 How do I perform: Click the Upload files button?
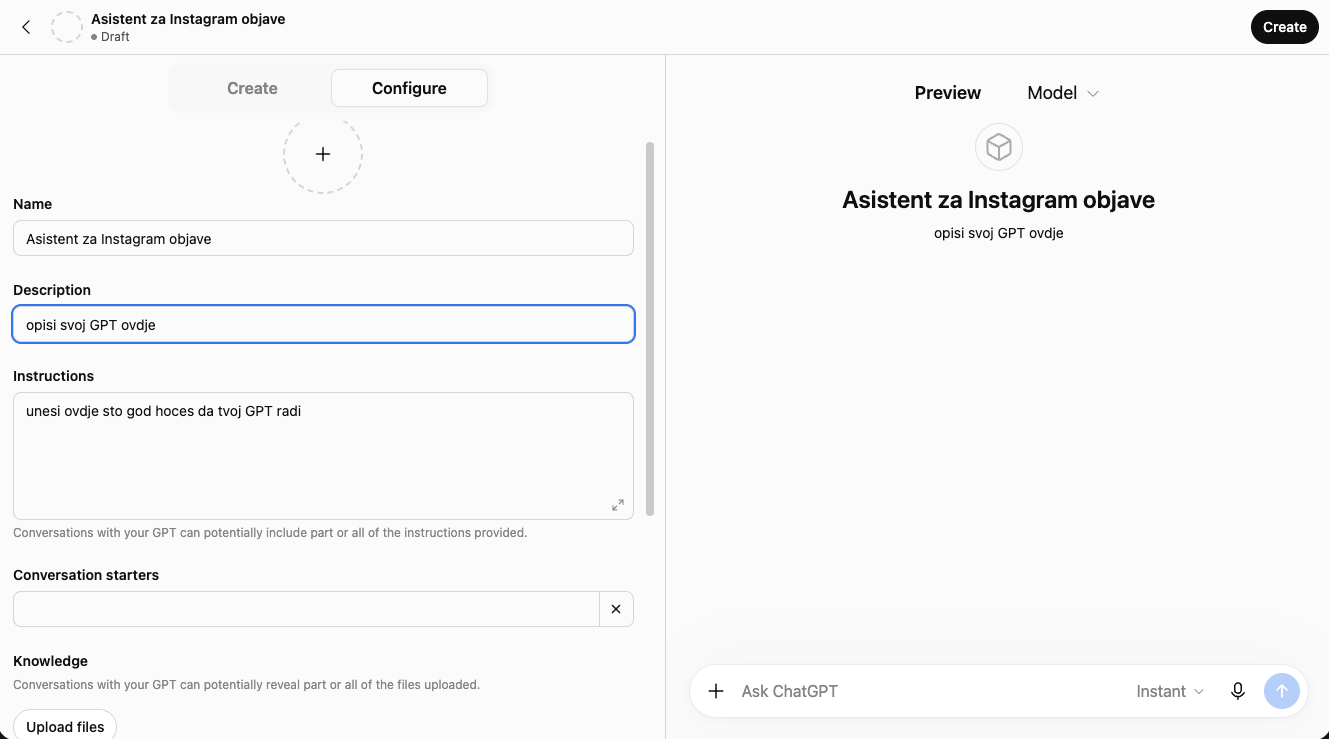click(65, 726)
